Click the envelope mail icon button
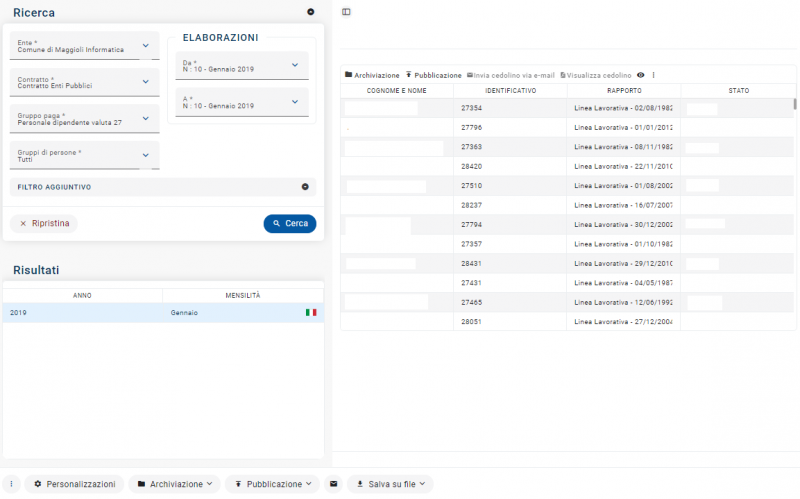The height and width of the screenshot is (499, 800). (x=333, y=484)
